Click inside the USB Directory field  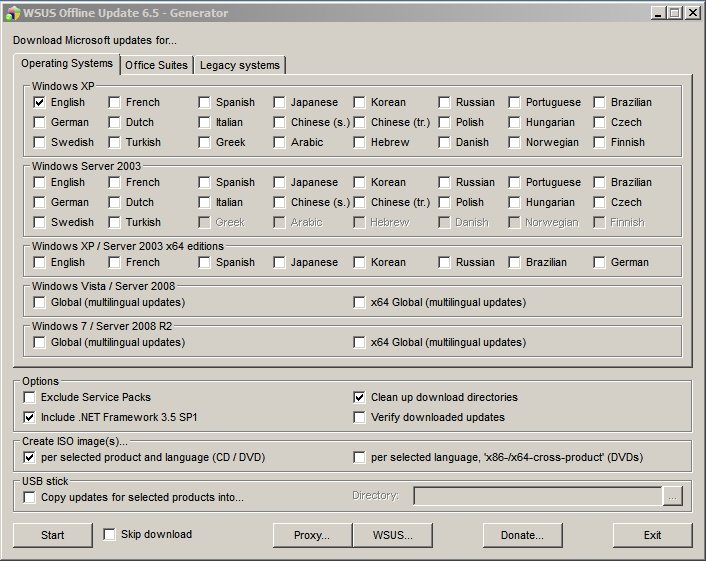(x=538, y=496)
